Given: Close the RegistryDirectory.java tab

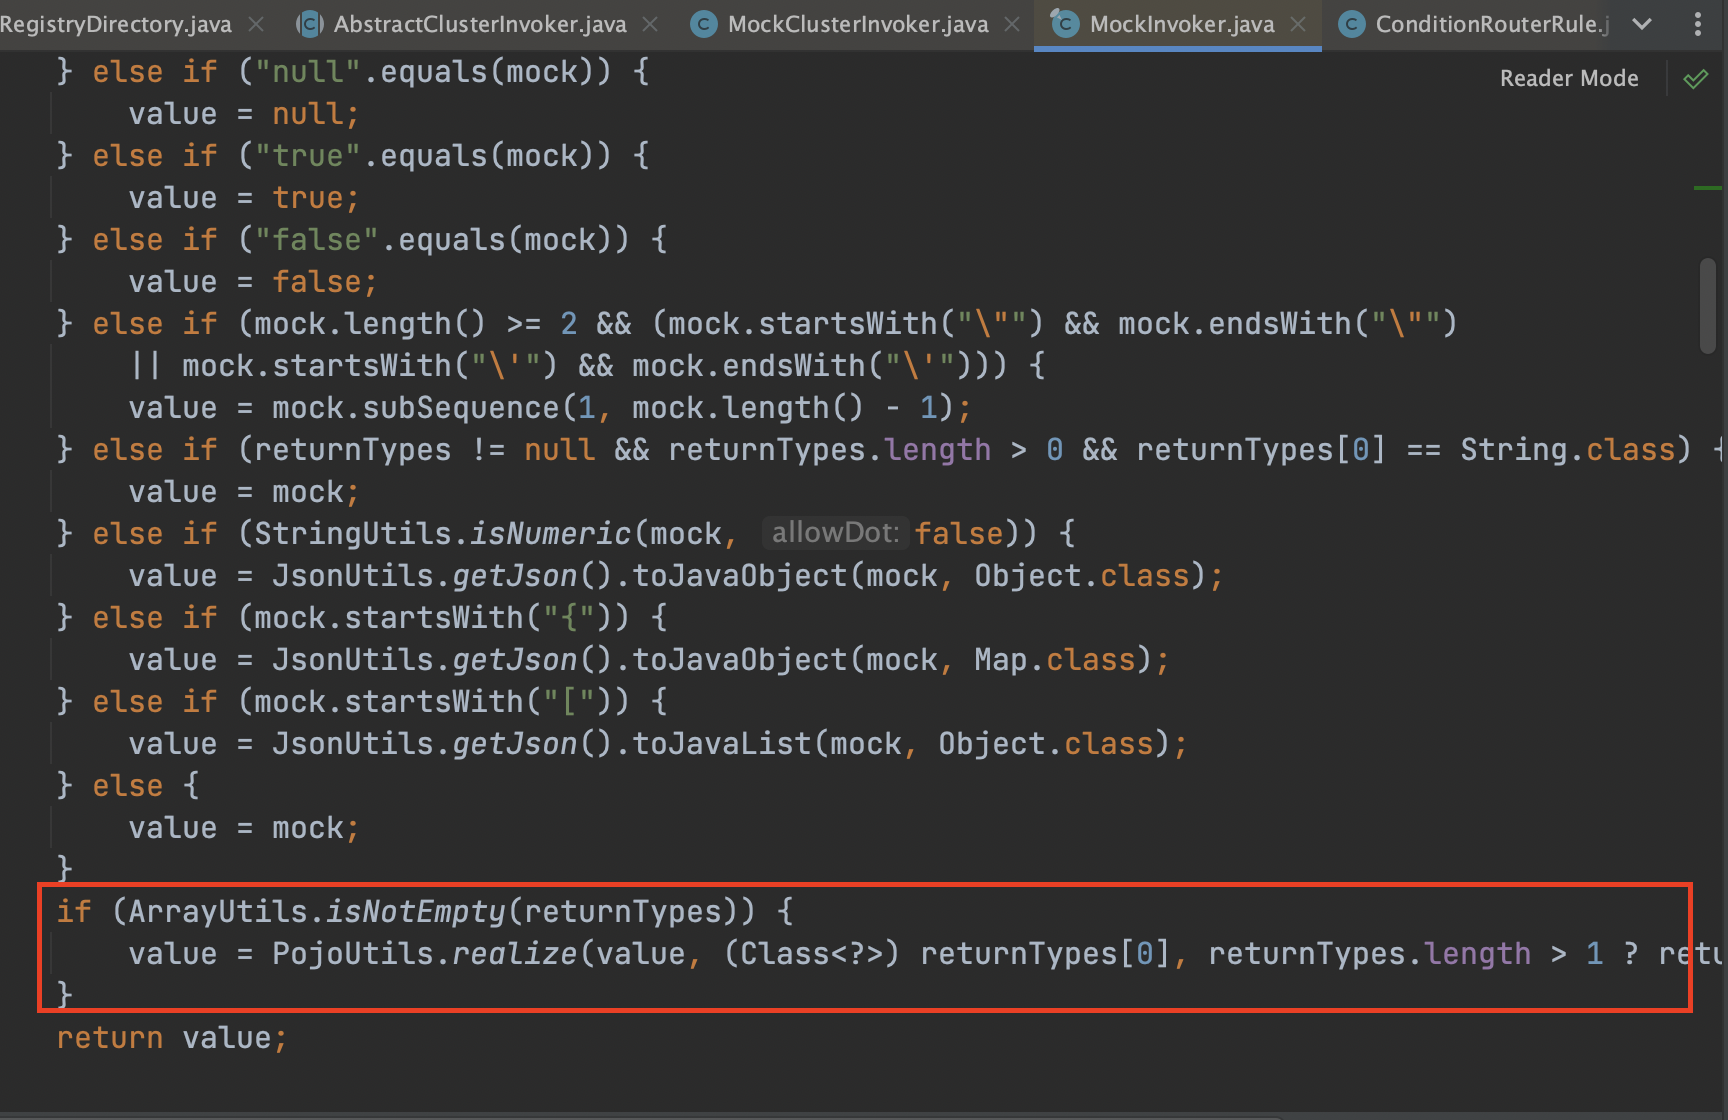Looking at the screenshot, I should tap(256, 24).
